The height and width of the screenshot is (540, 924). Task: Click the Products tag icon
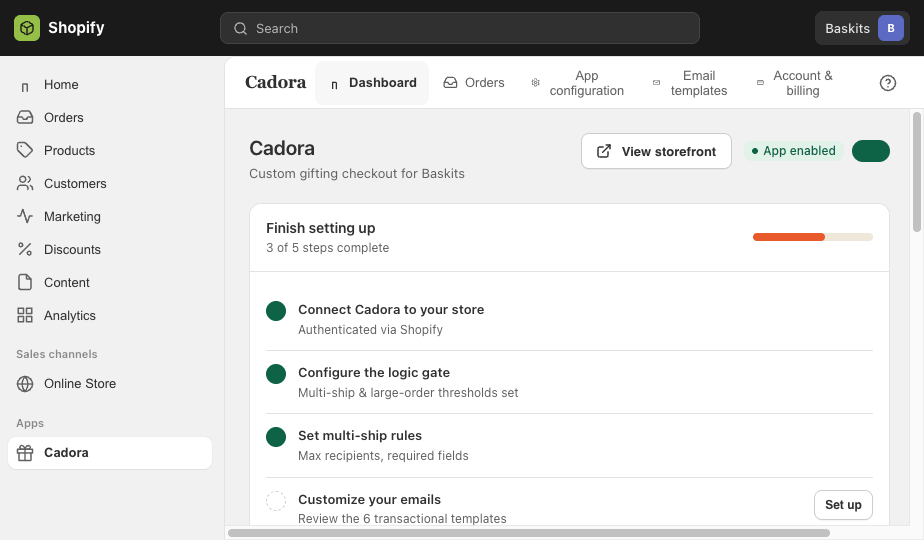[x=25, y=150]
